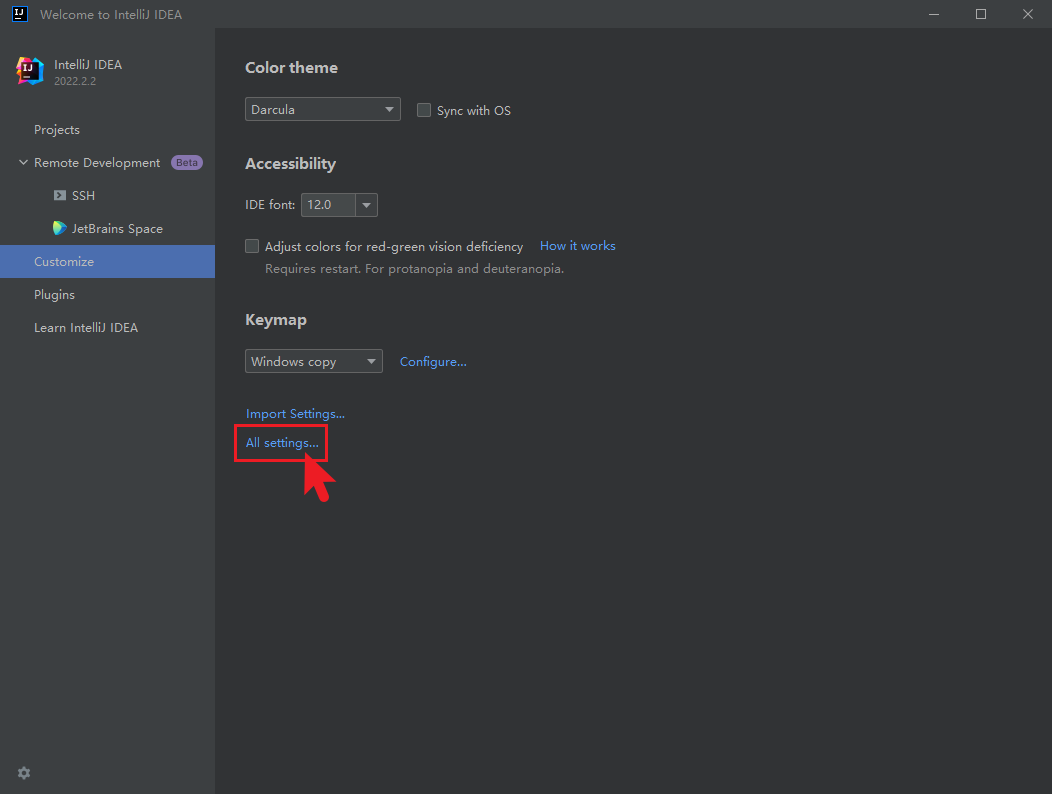Collapse the Remote Development section
This screenshot has width=1052, height=794.
pos(23,162)
